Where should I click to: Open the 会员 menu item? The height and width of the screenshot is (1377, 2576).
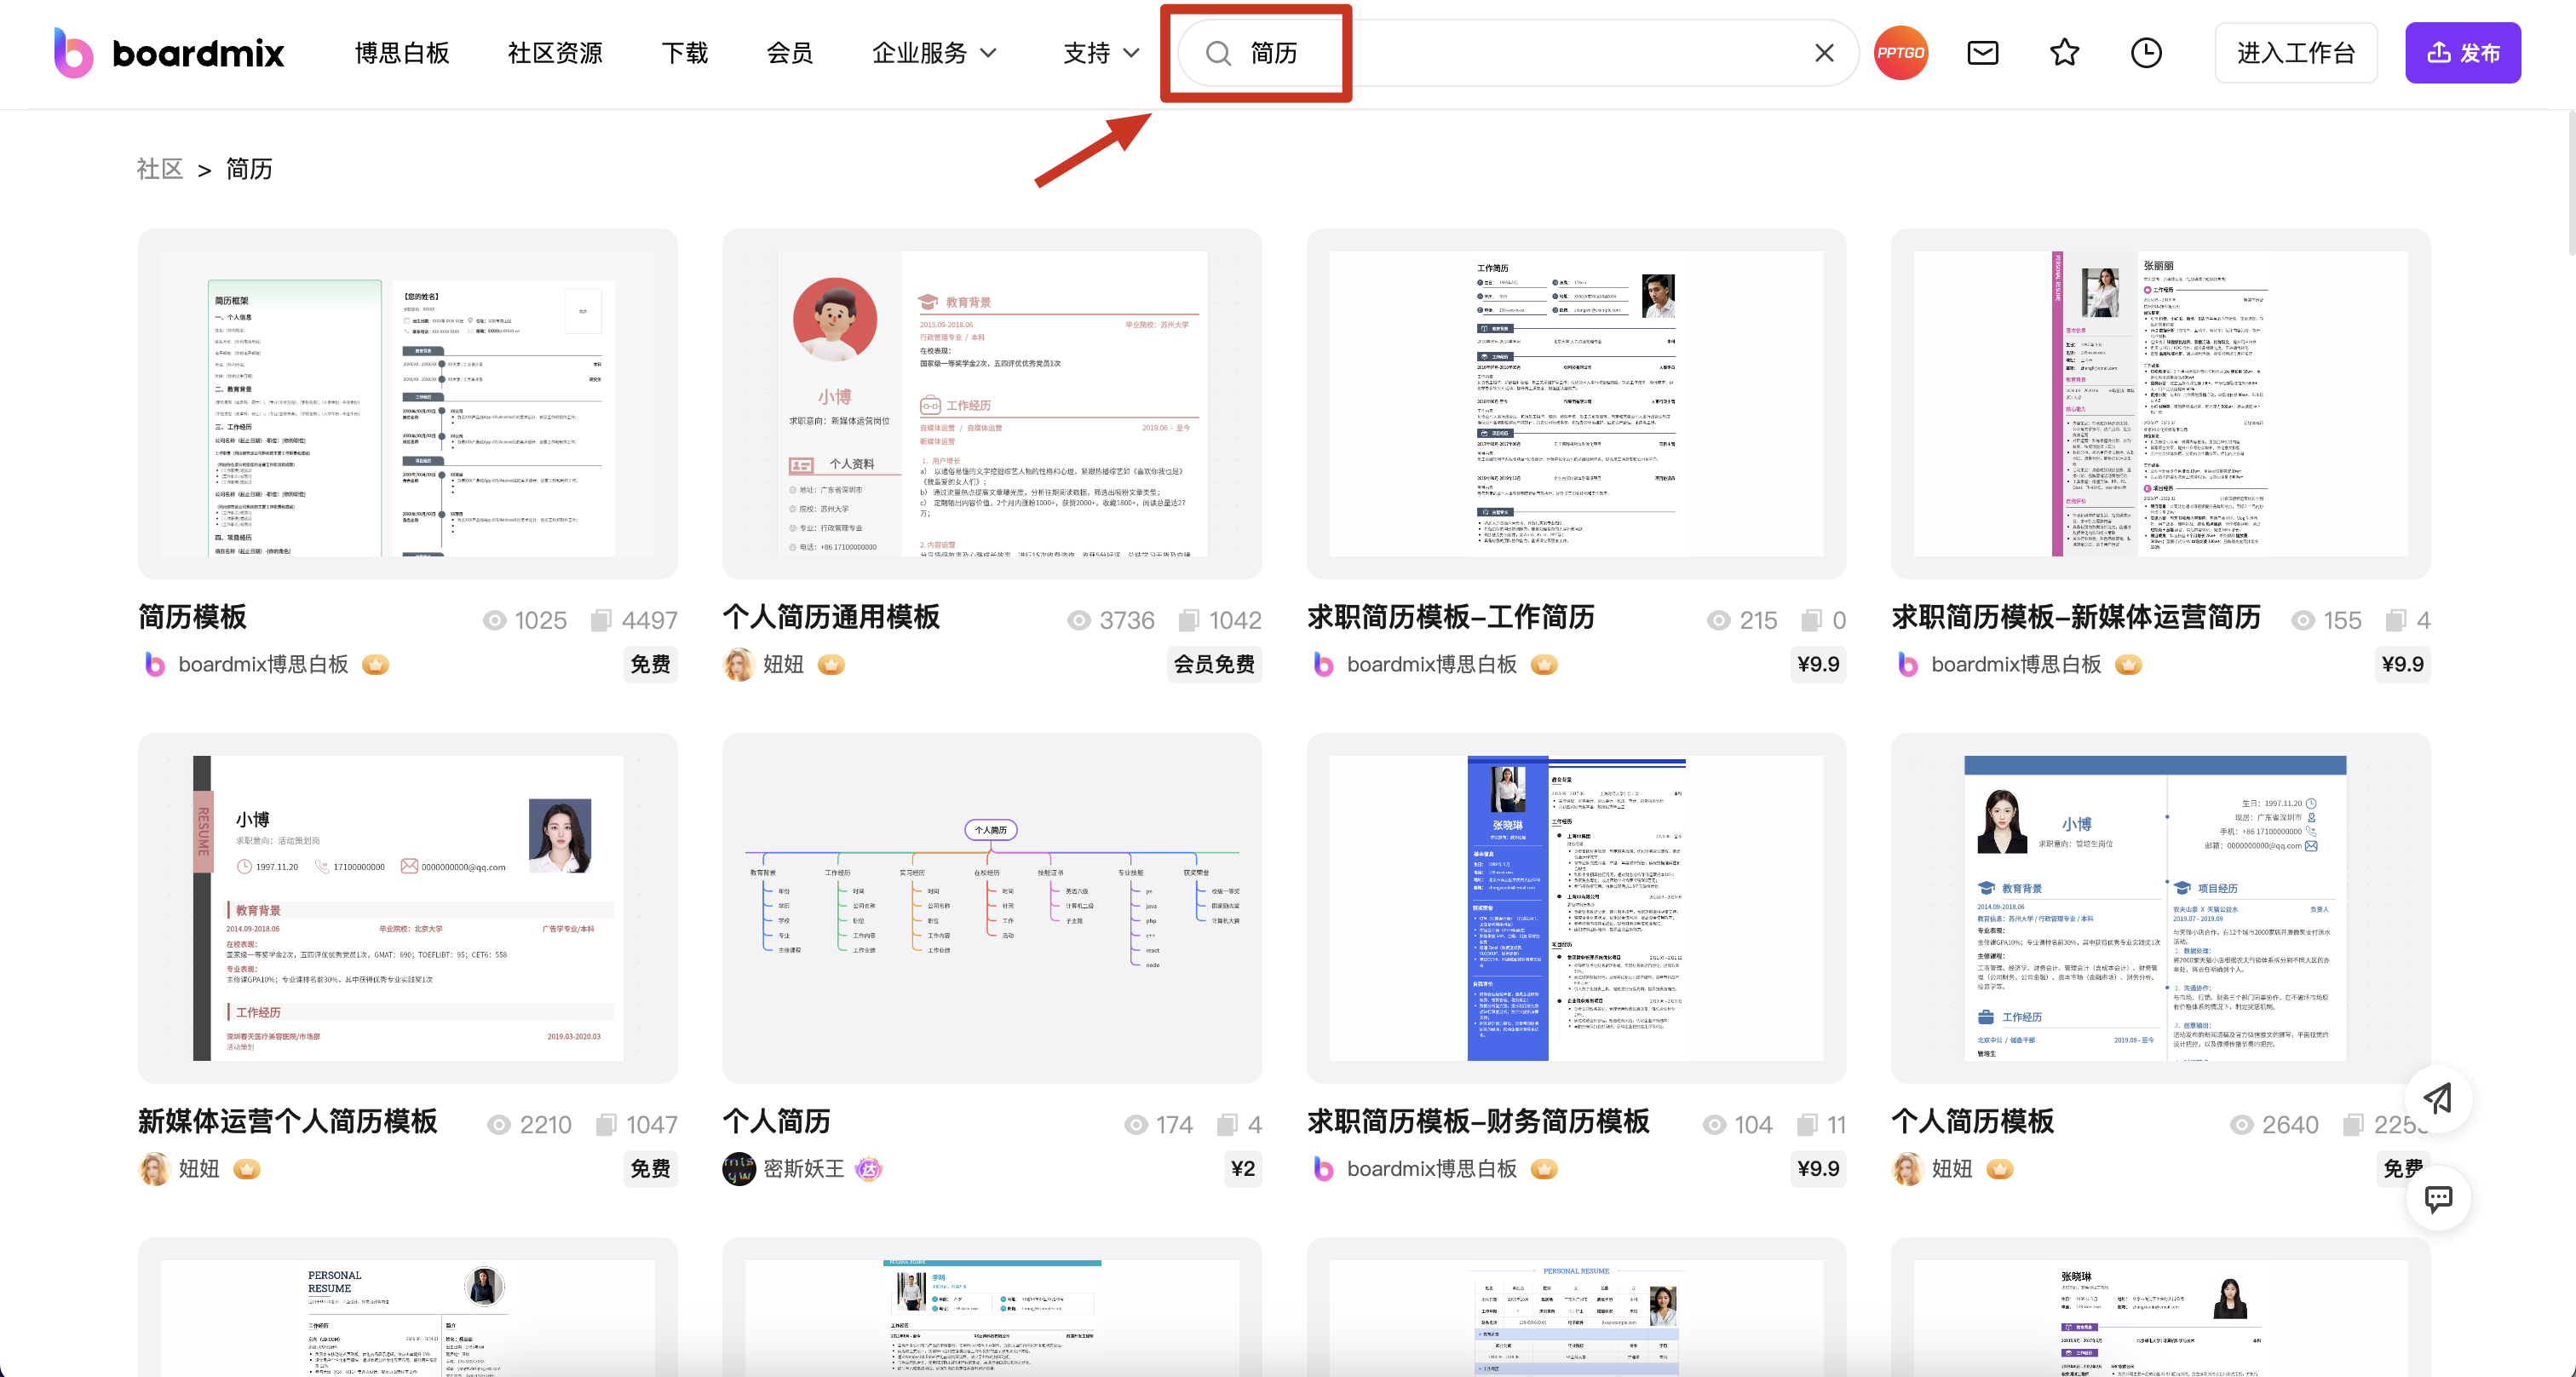[790, 53]
